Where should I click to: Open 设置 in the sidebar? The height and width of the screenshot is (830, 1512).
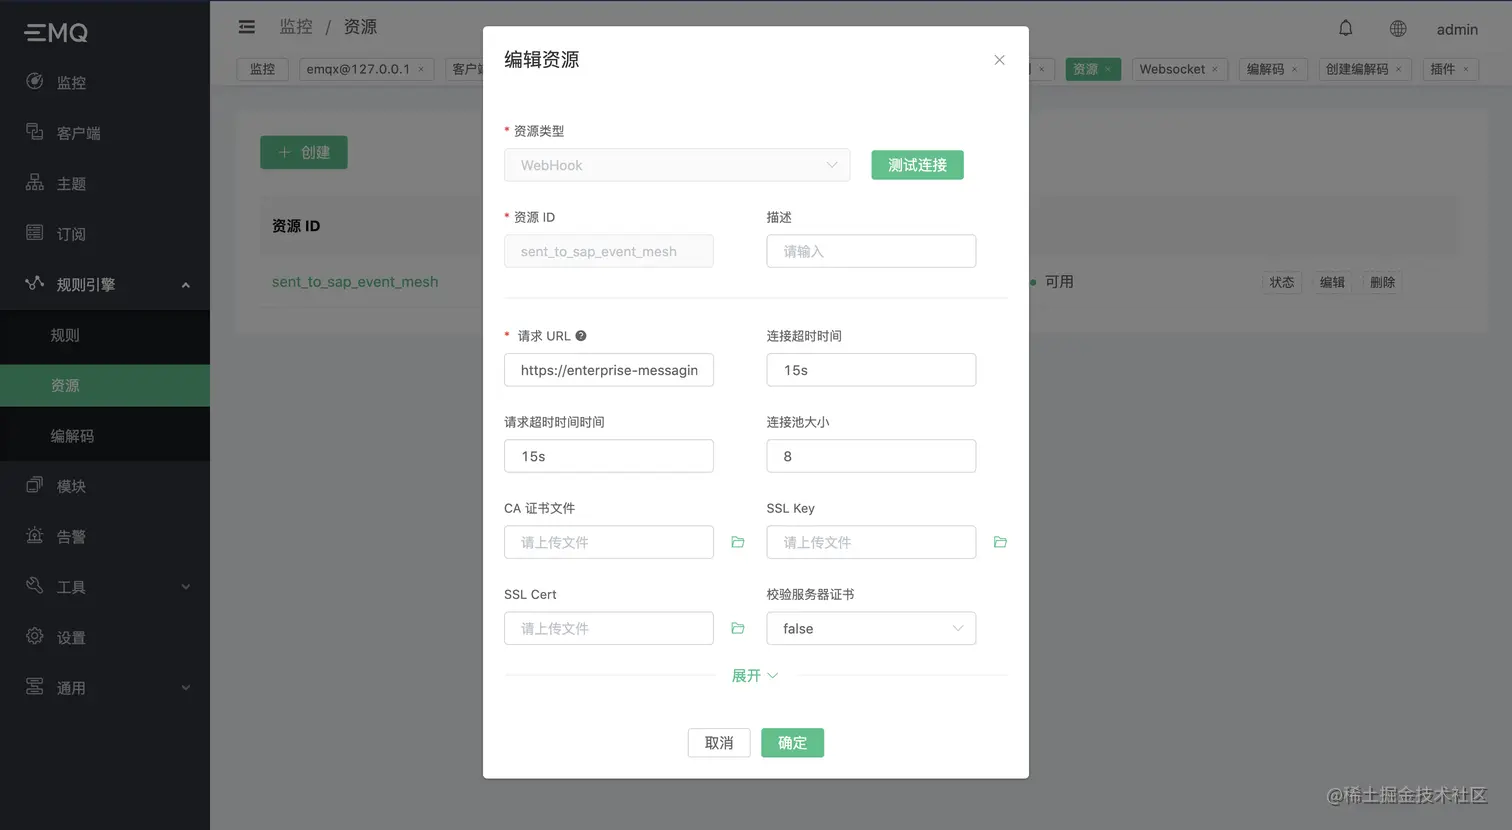coord(105,637)
